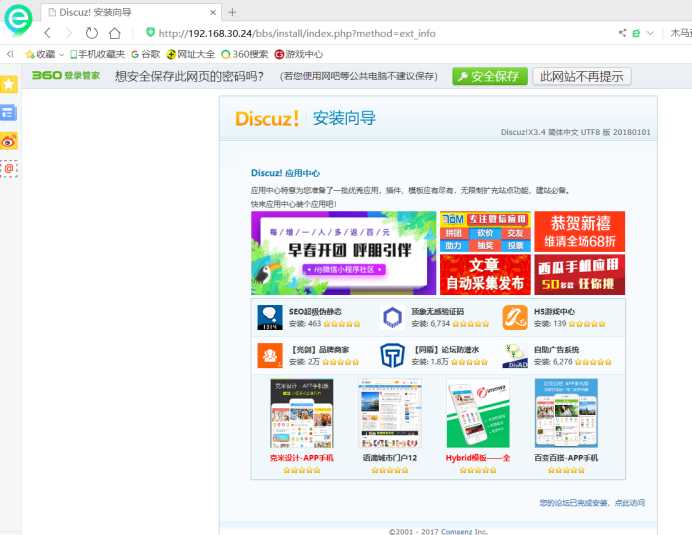Image resolution: width=692 pixels, height=535 pixels.
Task: Open the 360搜索 bookmark
Action: [x=245, y=54]
